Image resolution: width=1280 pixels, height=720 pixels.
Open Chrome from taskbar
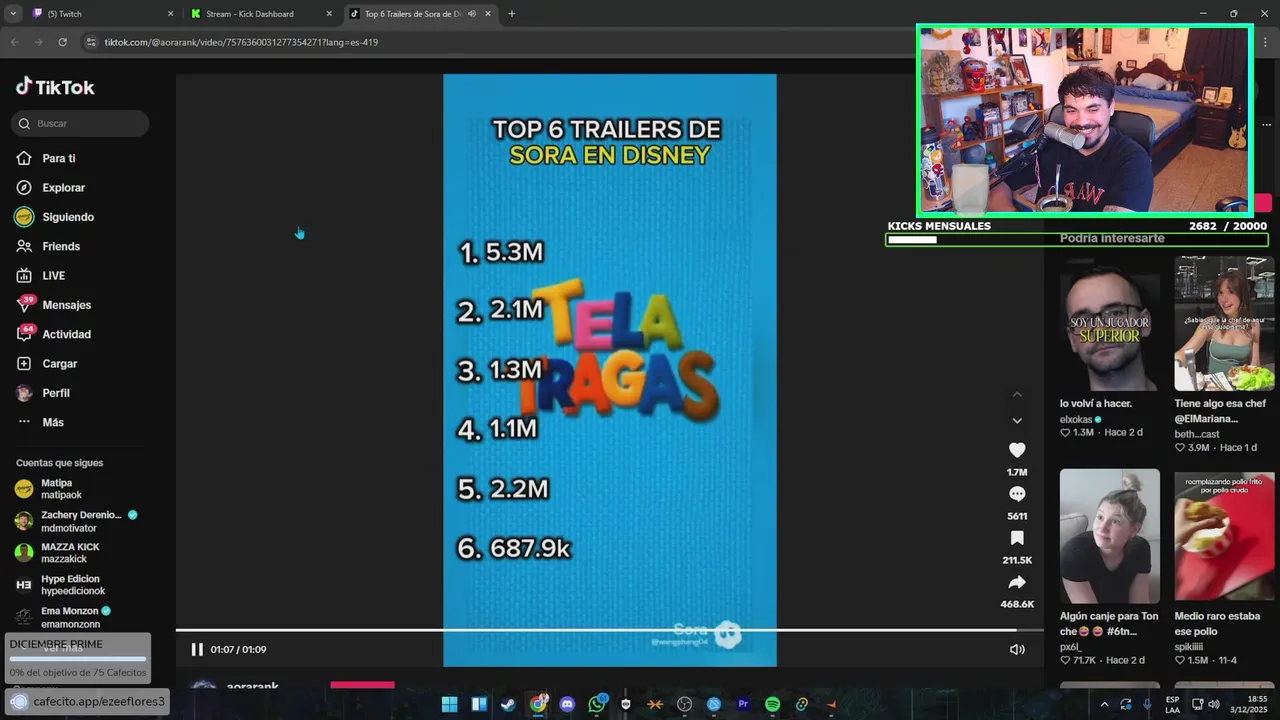point(538,704)
